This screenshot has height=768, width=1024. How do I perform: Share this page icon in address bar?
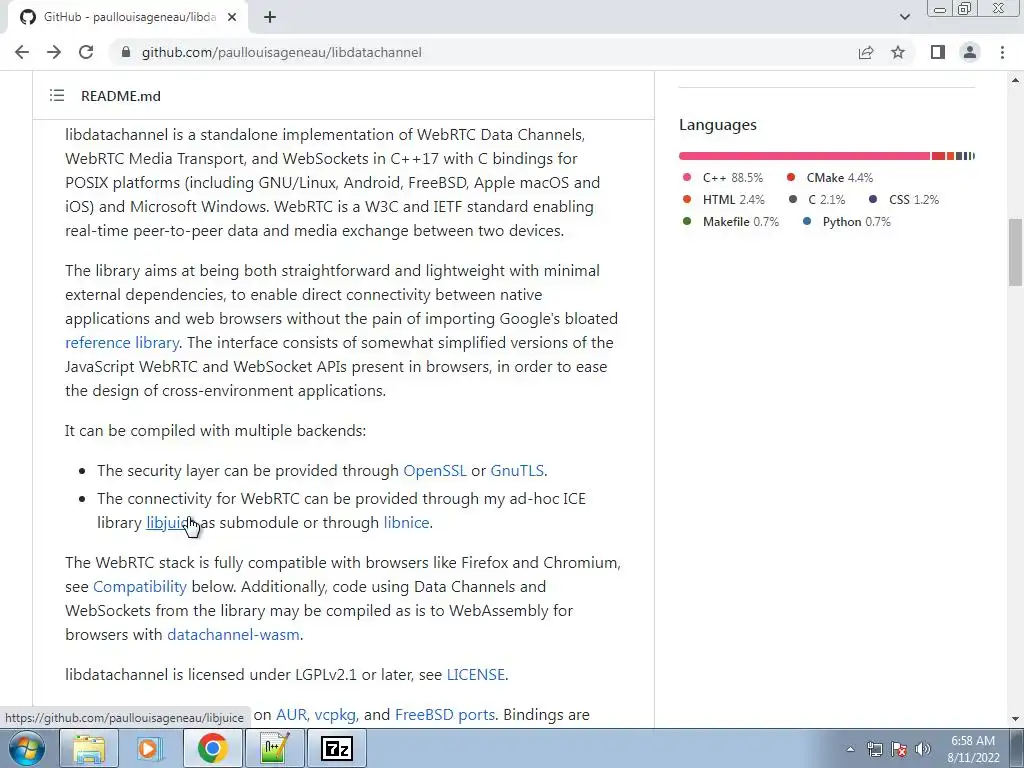(866, 52)
